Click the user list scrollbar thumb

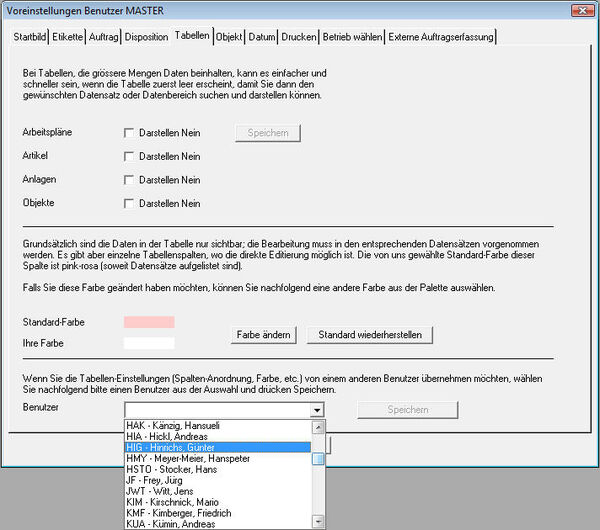pos(318,459)
